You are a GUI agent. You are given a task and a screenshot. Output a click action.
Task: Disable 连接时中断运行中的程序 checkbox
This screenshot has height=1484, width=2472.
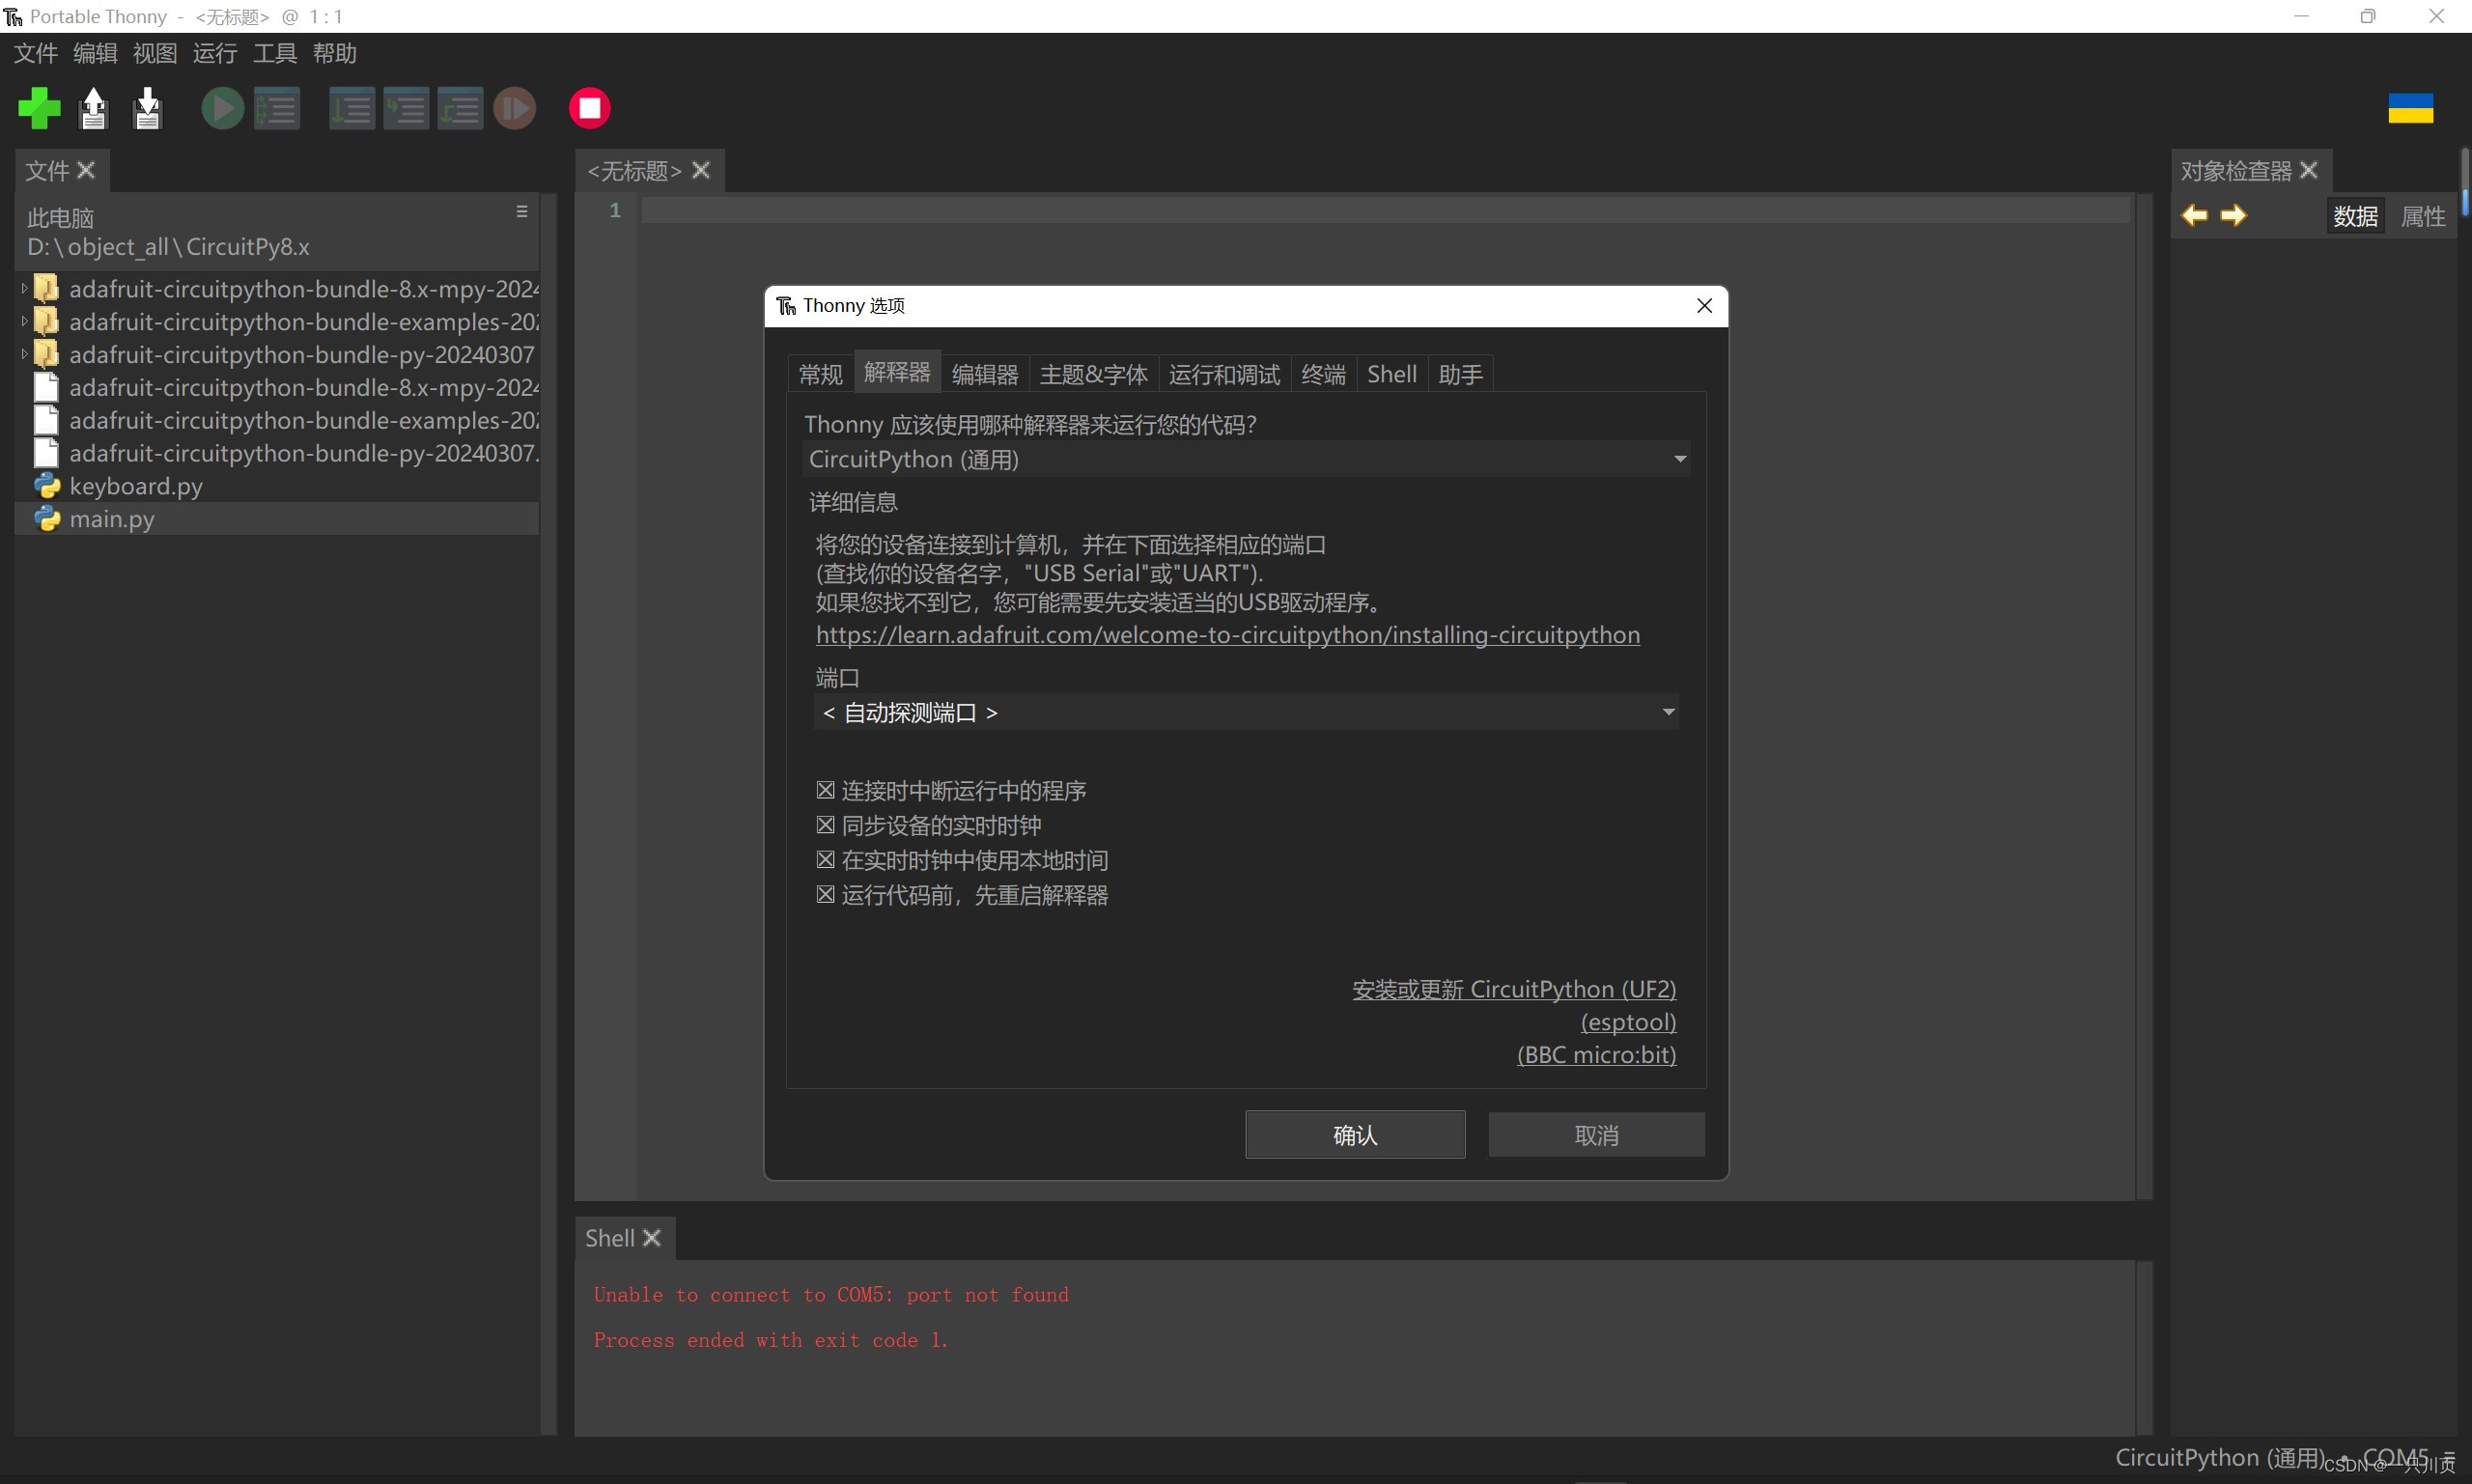[824, 789]
